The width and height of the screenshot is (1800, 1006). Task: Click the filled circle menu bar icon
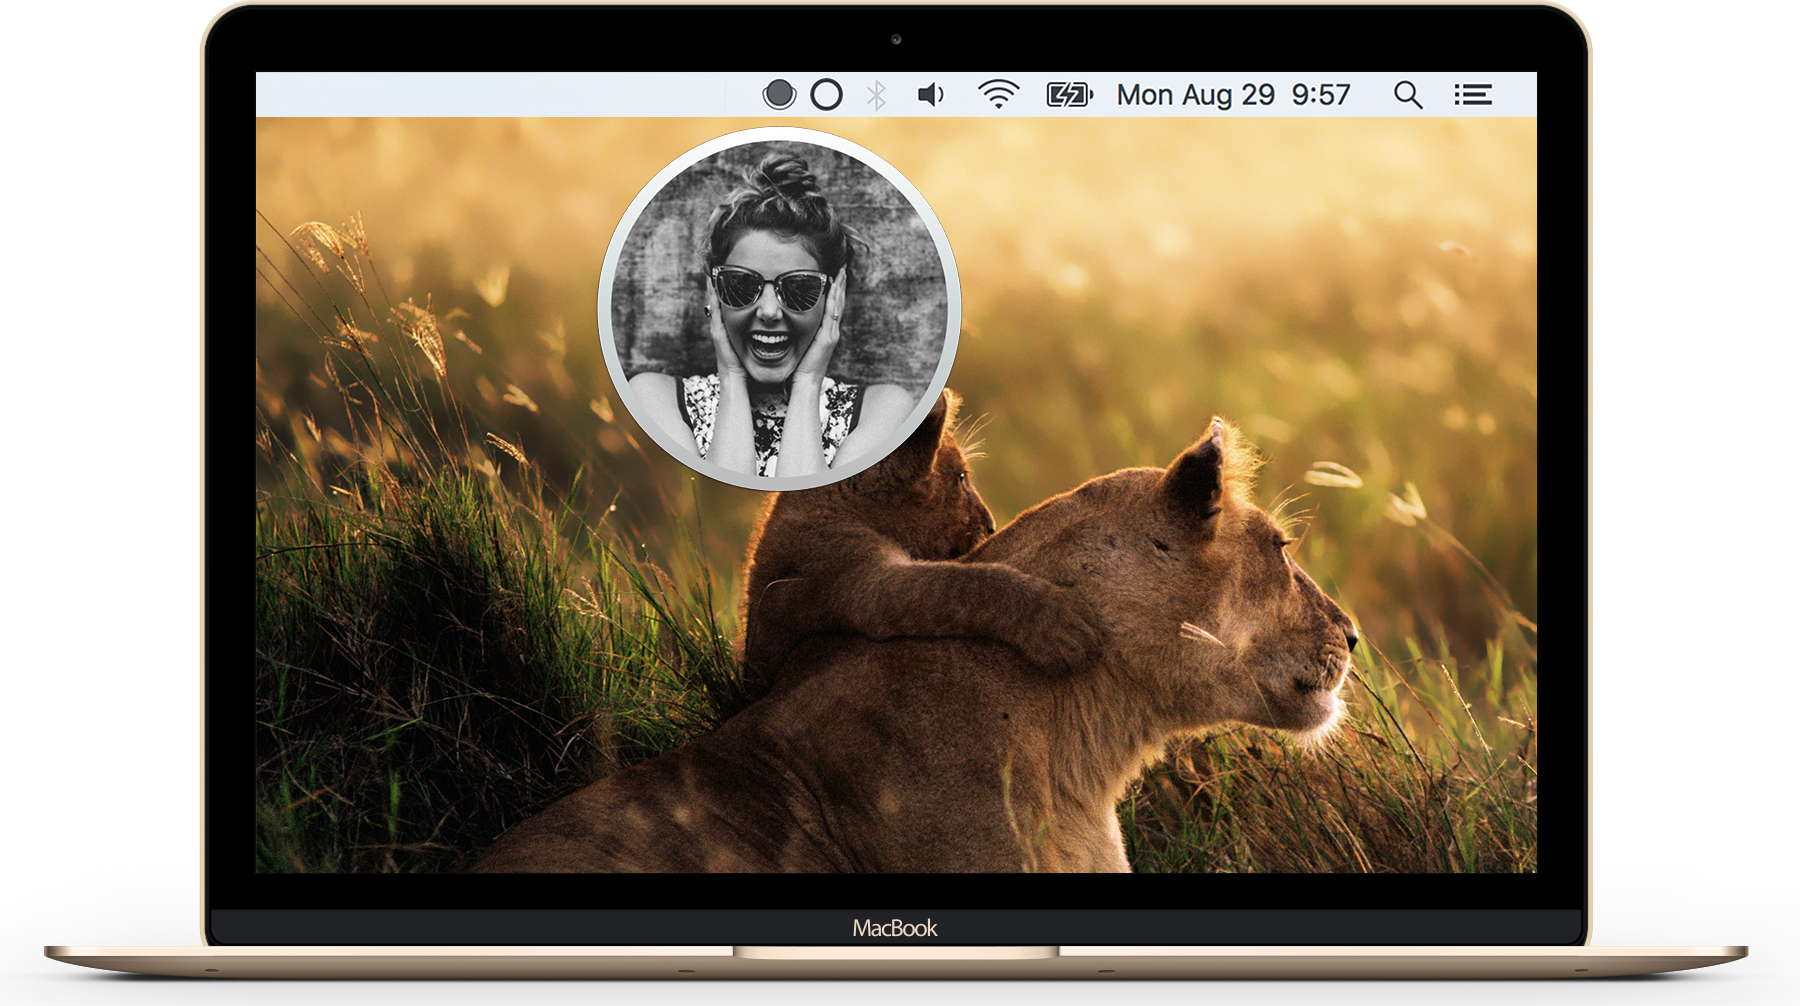pyautogui.click(x=779, y=95)
